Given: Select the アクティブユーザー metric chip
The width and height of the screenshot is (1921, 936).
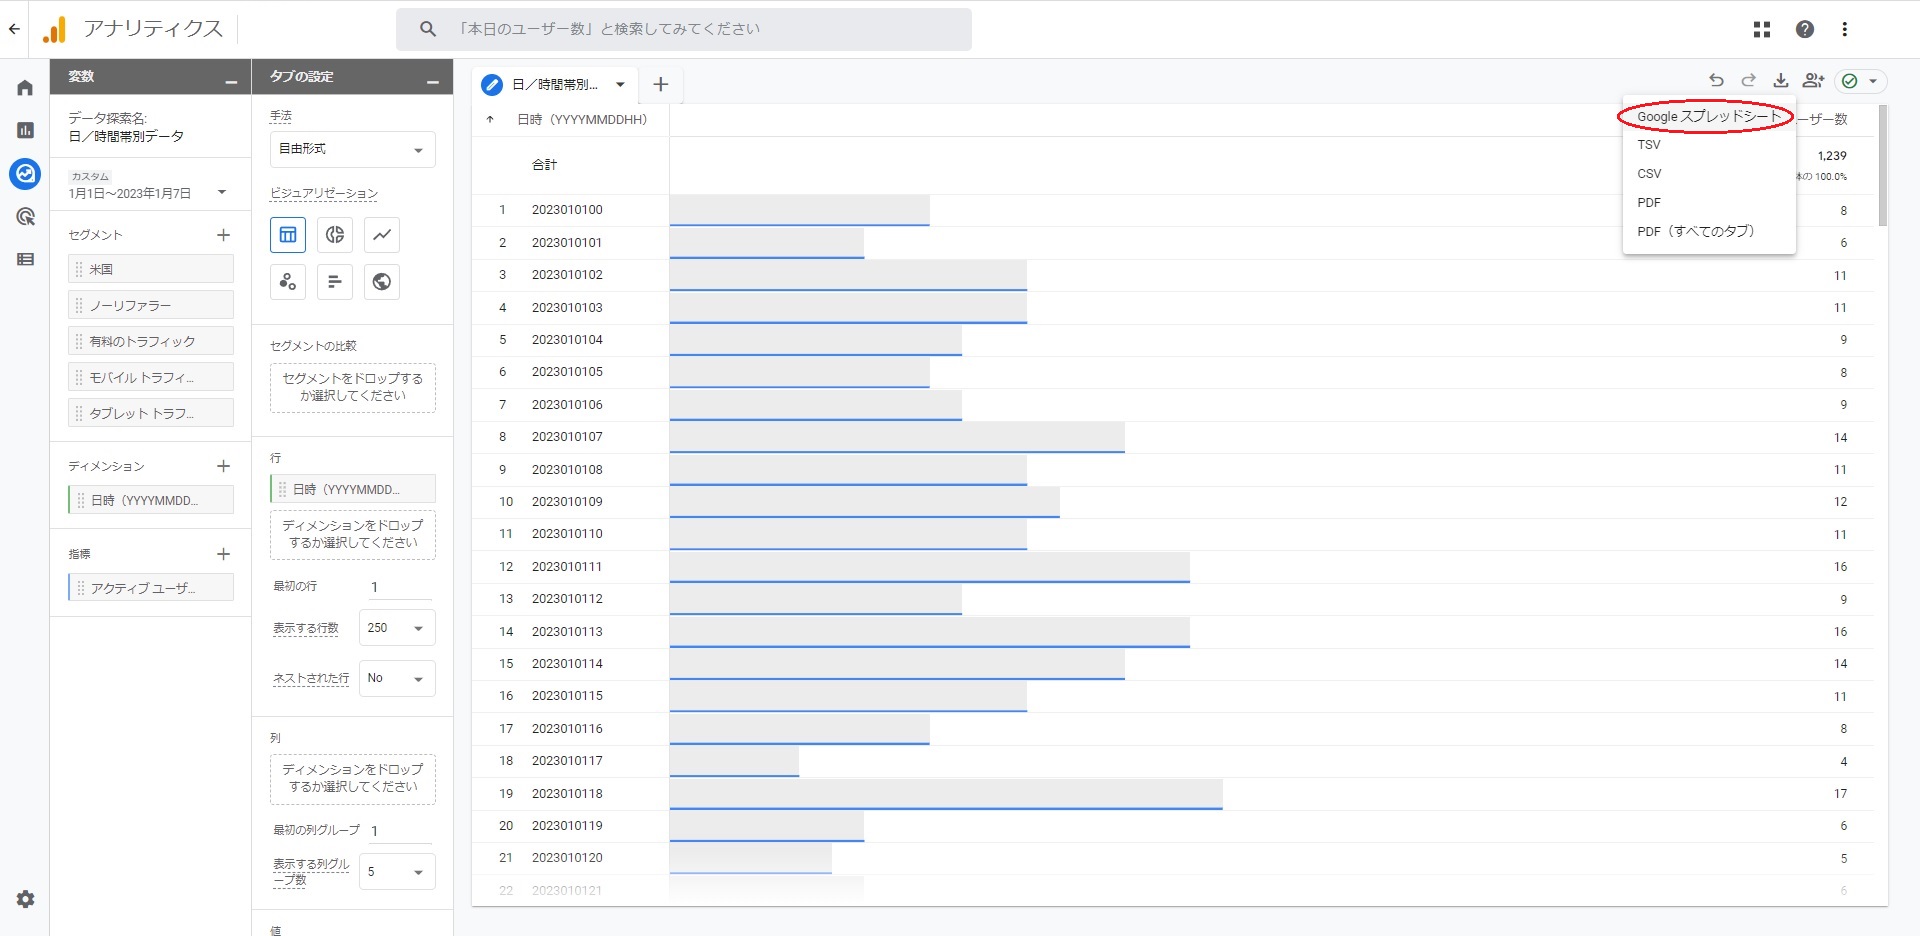Looking at the screenshot, I should click(x=151, y=588).
